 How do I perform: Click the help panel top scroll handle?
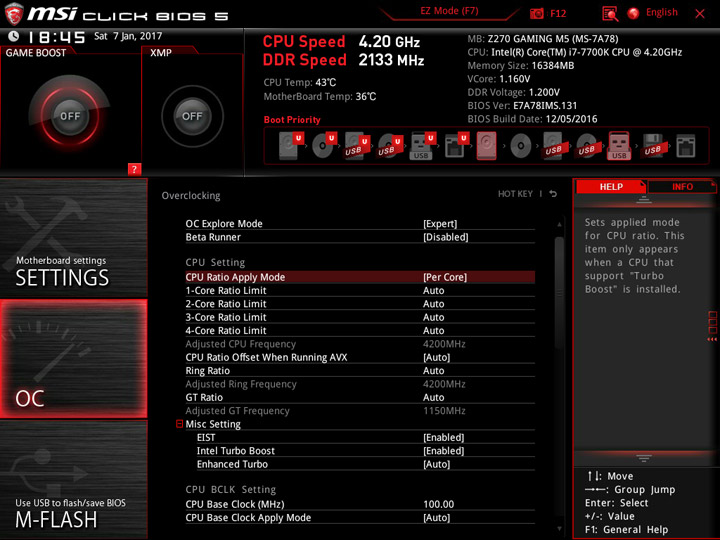[644, 199]
